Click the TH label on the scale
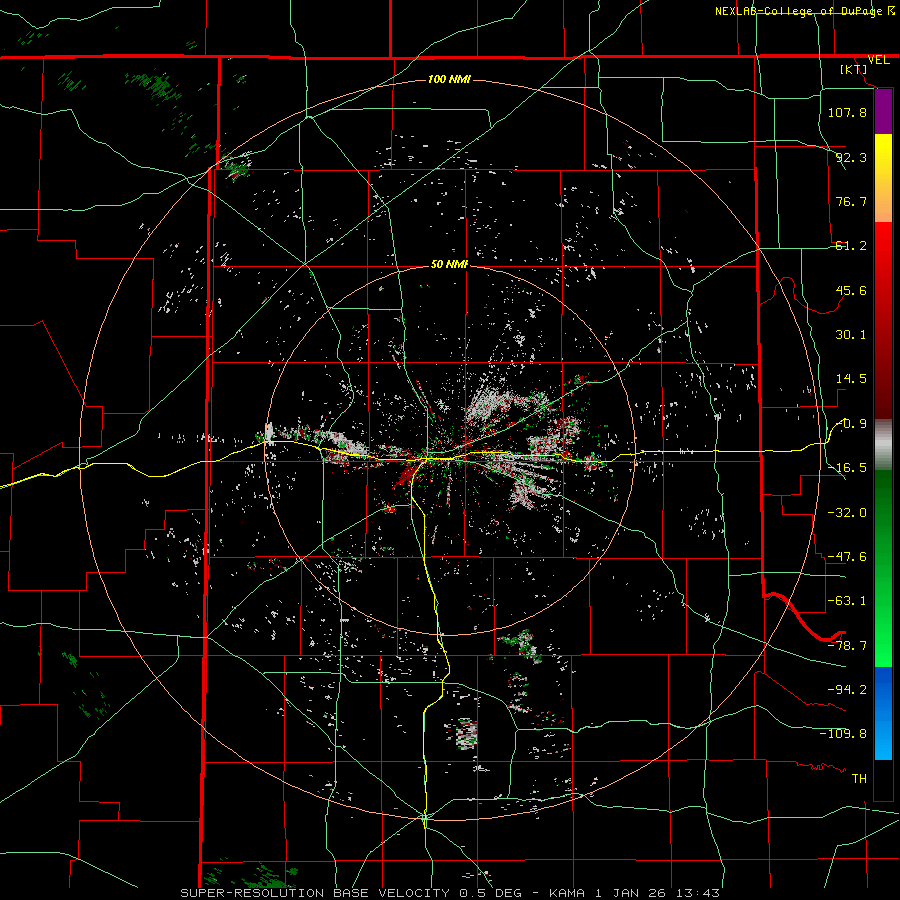Viewport: 900px width, 900px height. click(x=859, y=778)
